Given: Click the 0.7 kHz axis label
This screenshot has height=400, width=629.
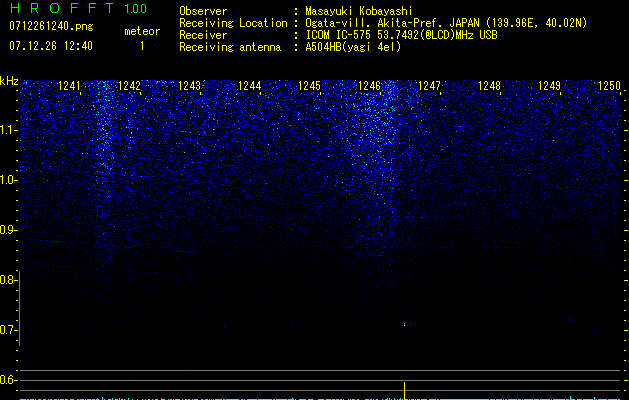Looking at the screenshot, I should [7, 330].
